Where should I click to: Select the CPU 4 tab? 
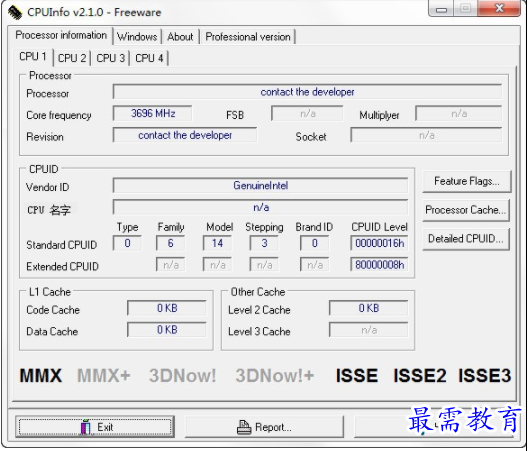(149, 58)
